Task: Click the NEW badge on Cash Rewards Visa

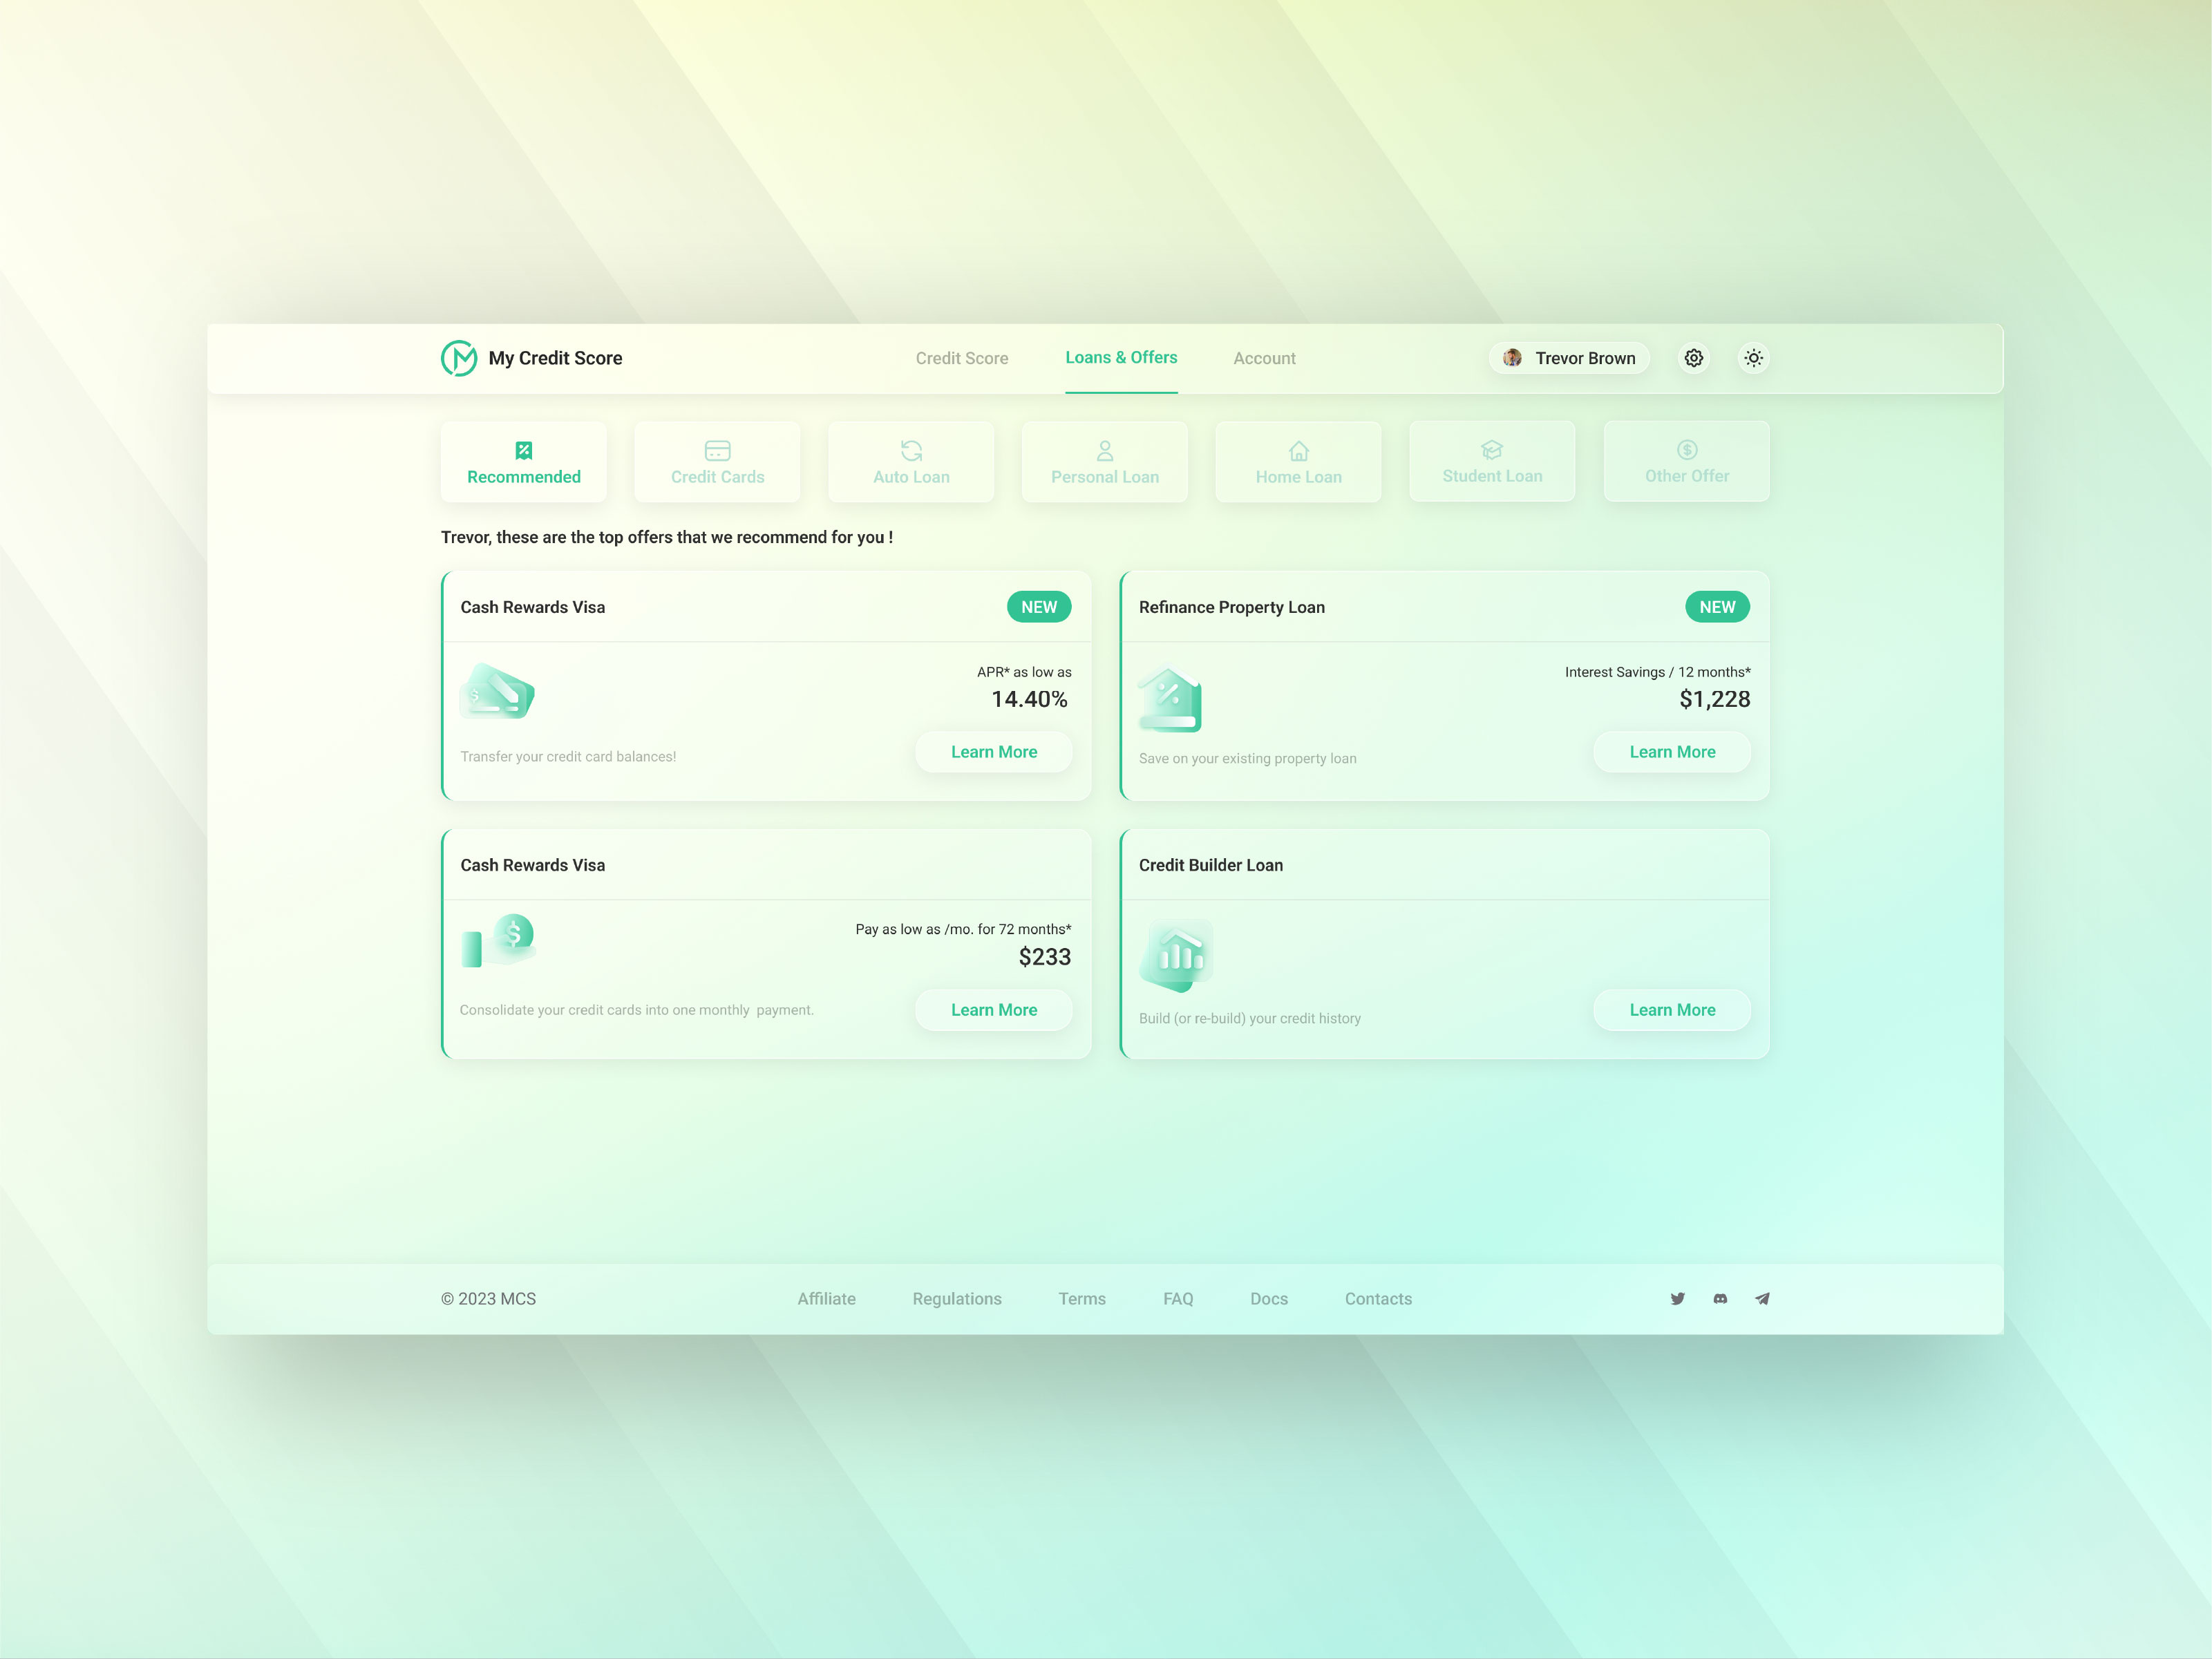Action: (1038, 606)
